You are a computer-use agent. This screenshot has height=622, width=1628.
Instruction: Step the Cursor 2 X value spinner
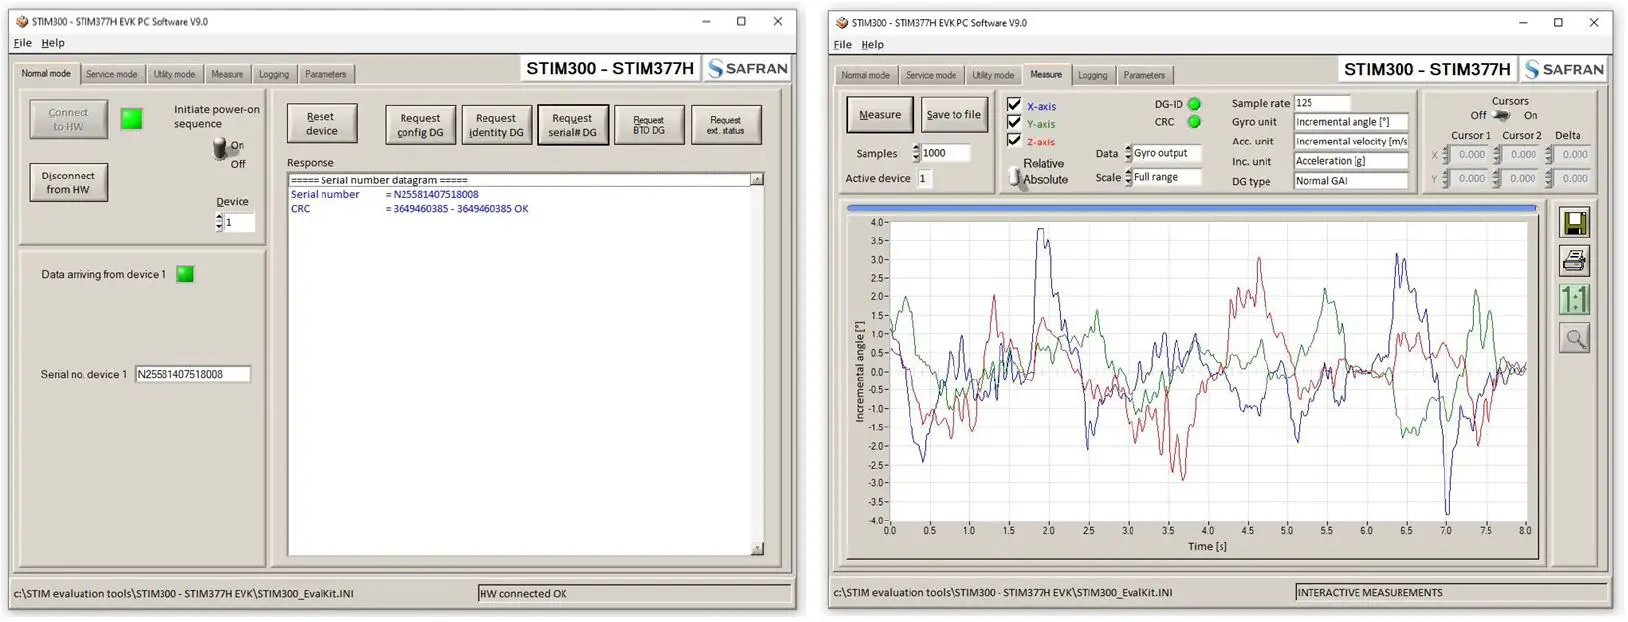click(1497, 155)
